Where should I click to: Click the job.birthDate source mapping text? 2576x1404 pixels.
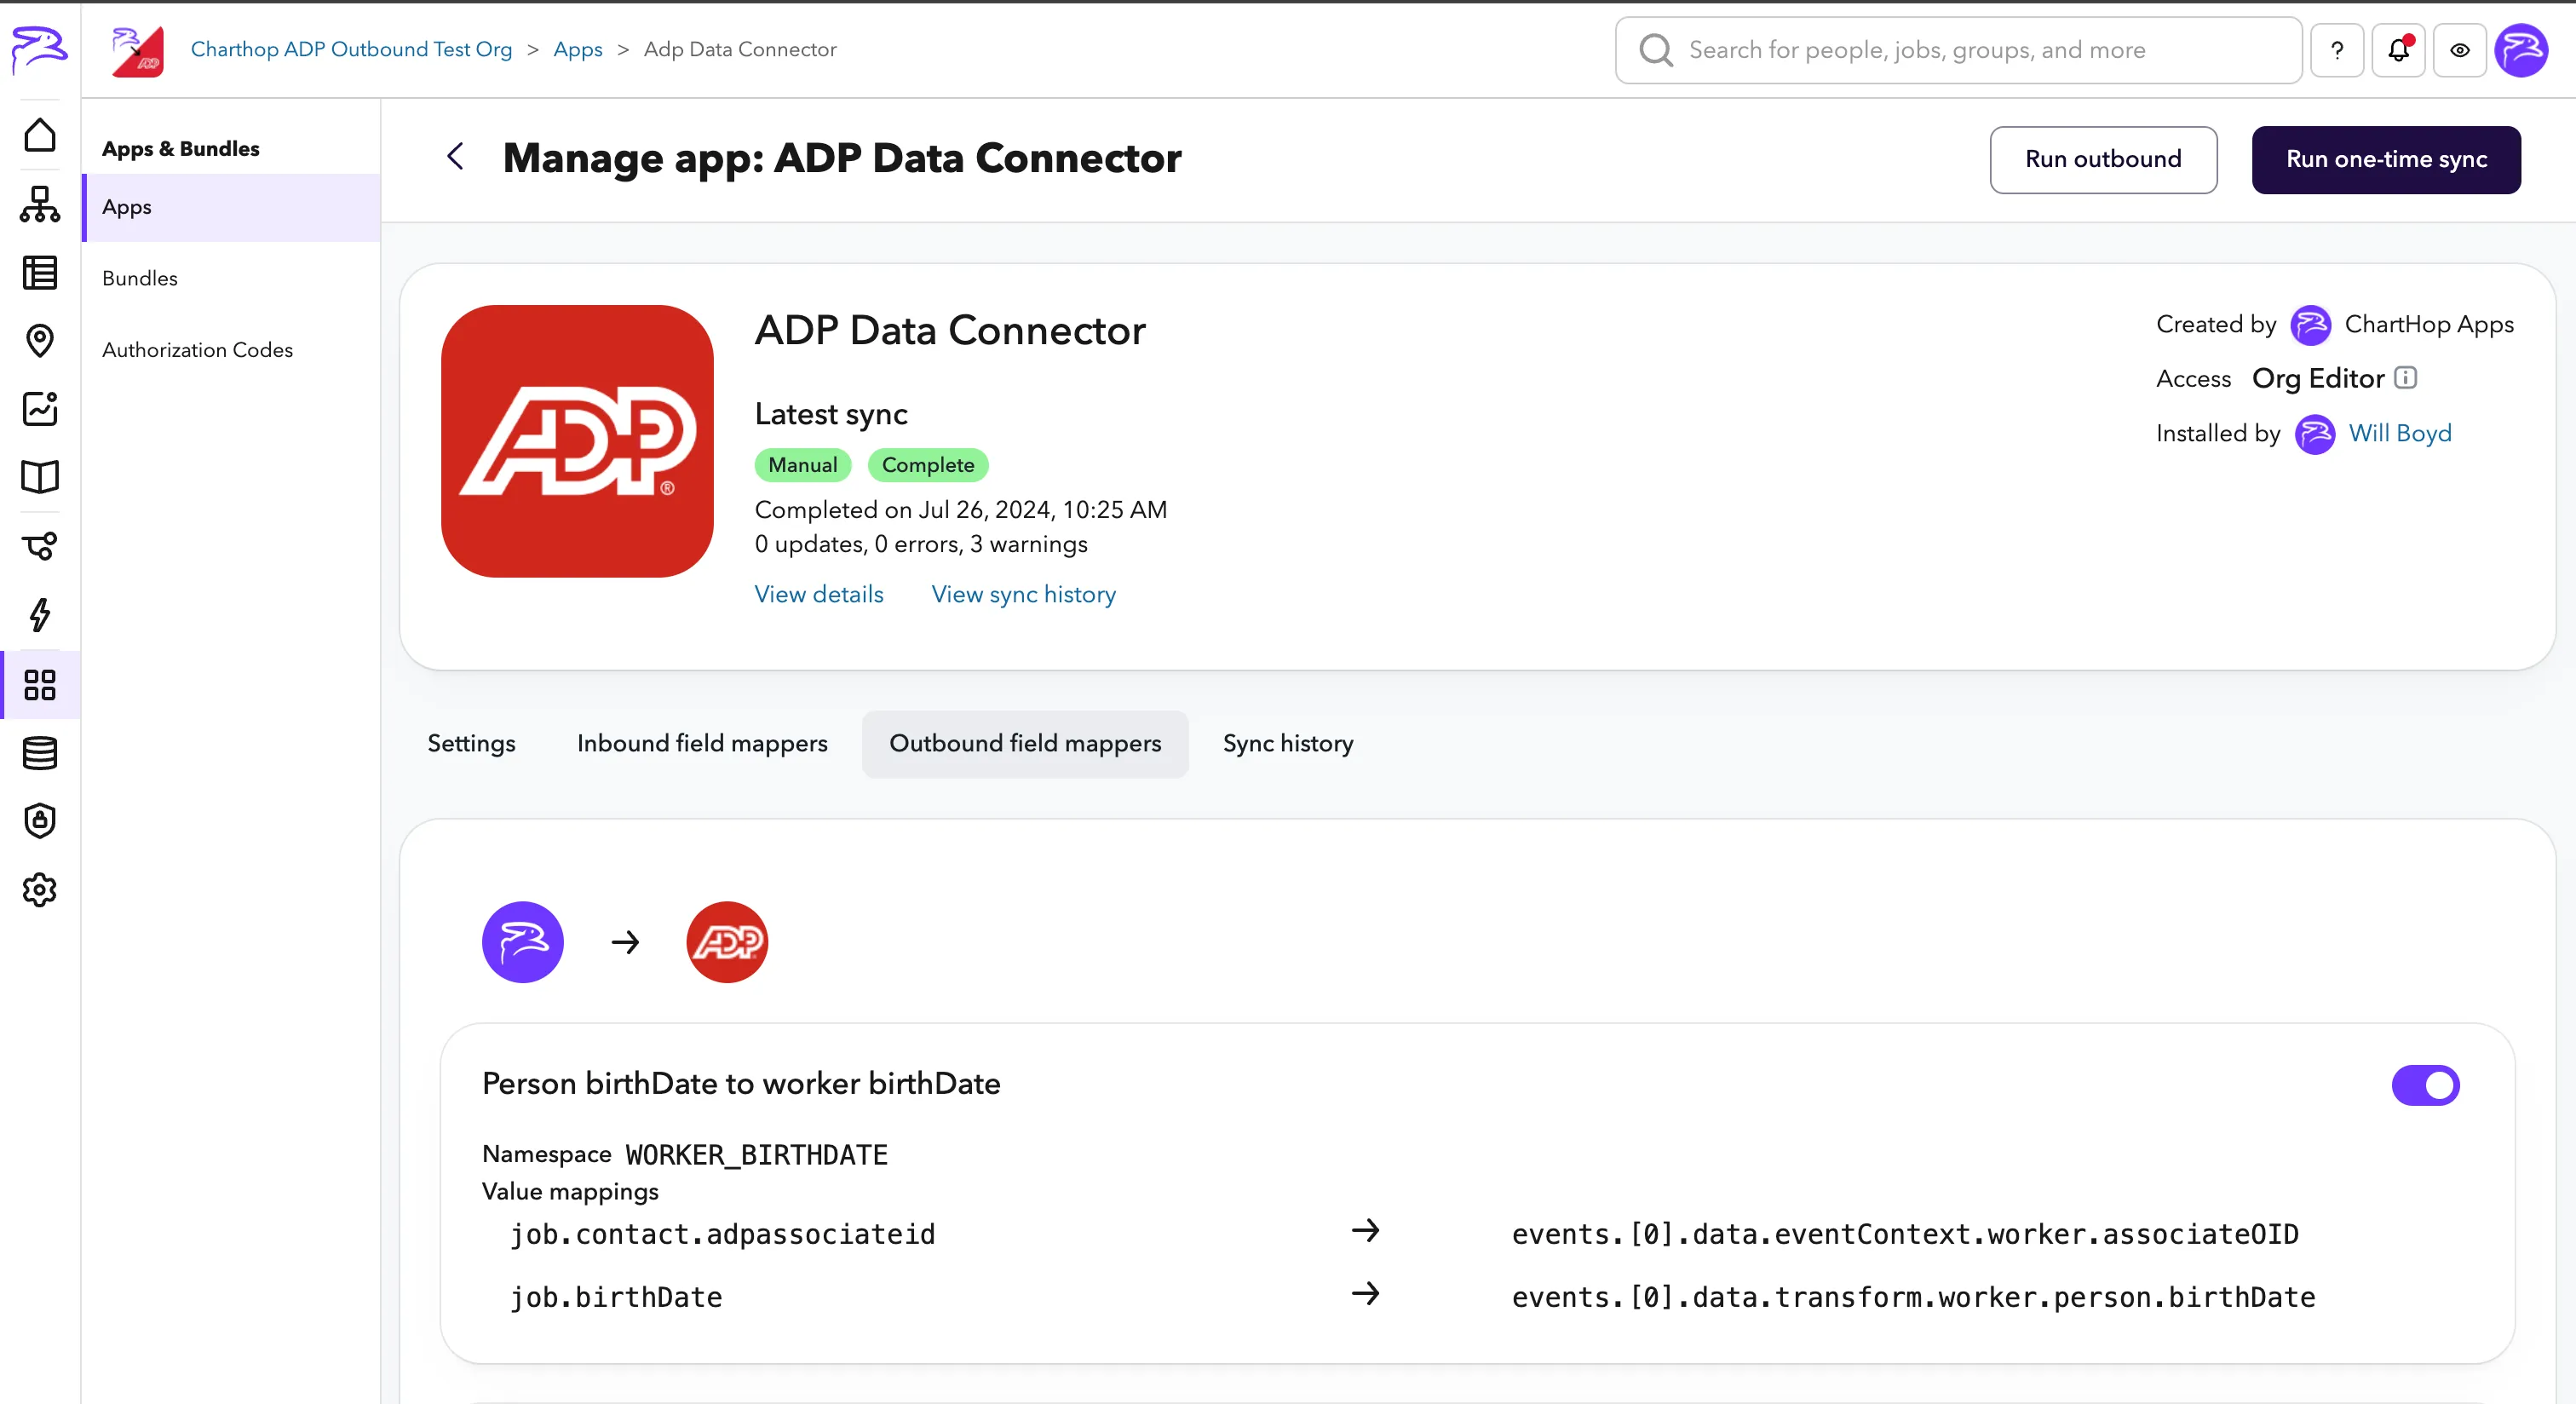pos(616,1297)
